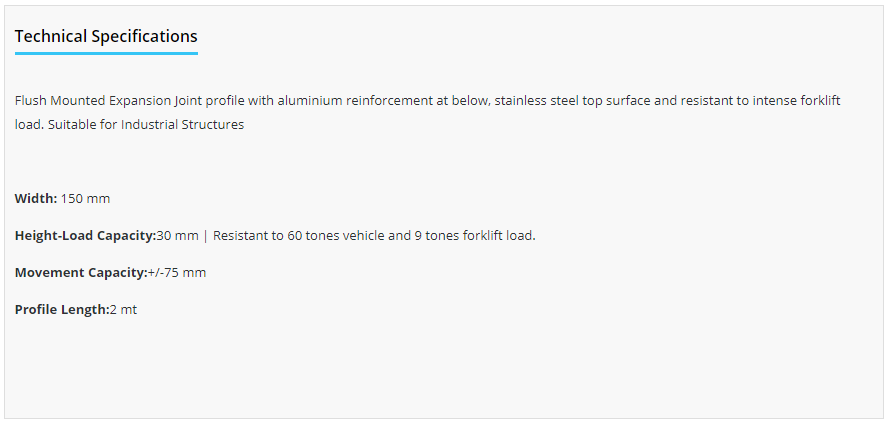
Task: Click the Technical Specifications heading
Action: click(106, 36)
